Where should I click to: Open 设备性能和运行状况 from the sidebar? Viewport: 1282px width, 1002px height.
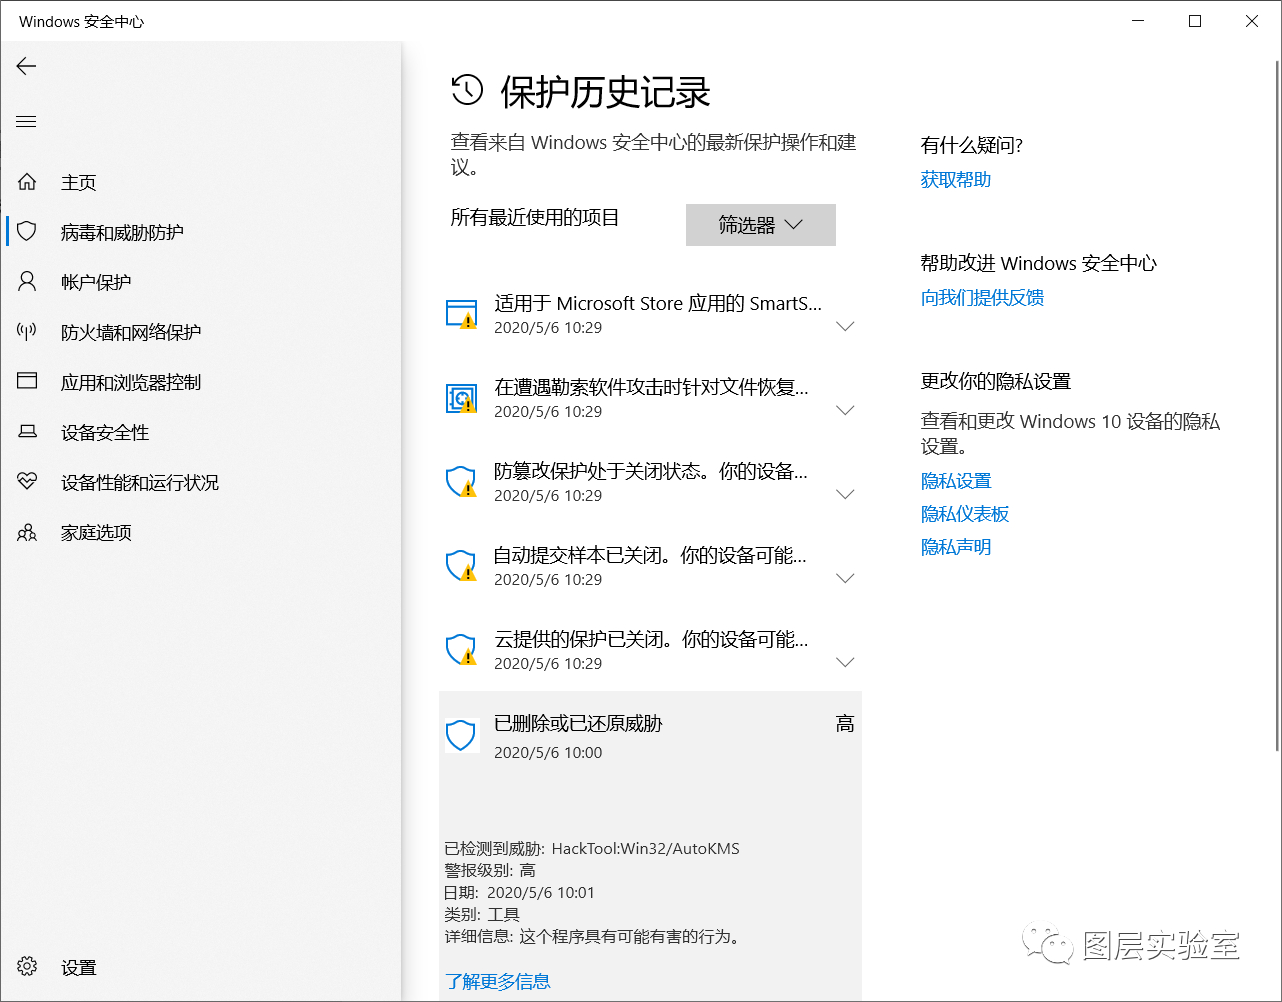point(140,483)
